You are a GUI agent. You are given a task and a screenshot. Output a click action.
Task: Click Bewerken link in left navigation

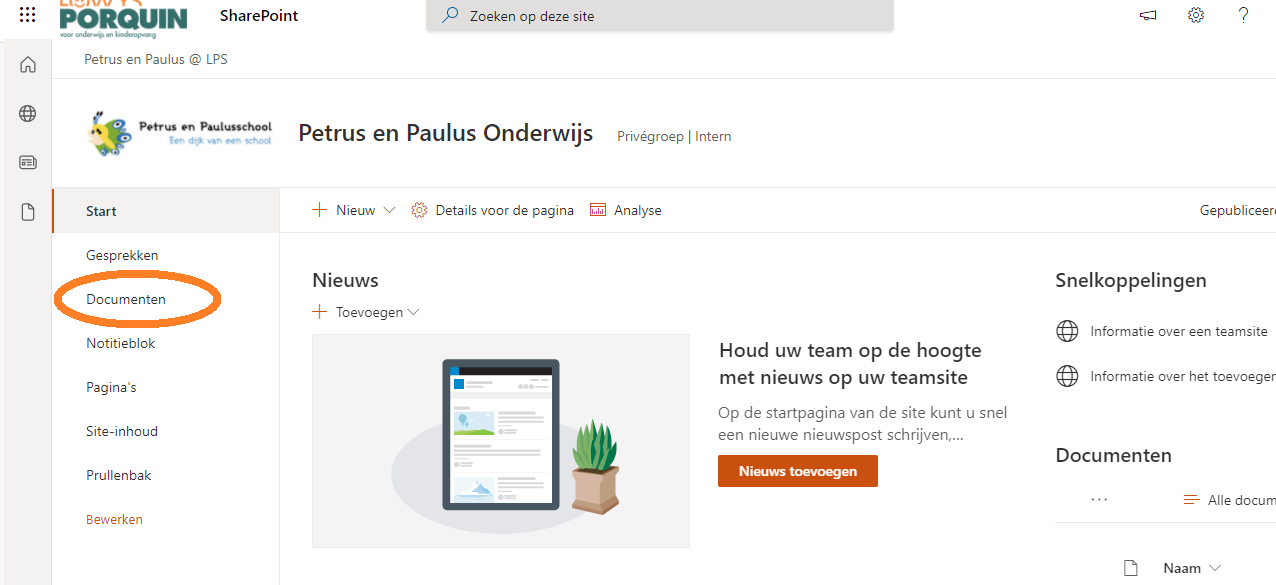114,519
